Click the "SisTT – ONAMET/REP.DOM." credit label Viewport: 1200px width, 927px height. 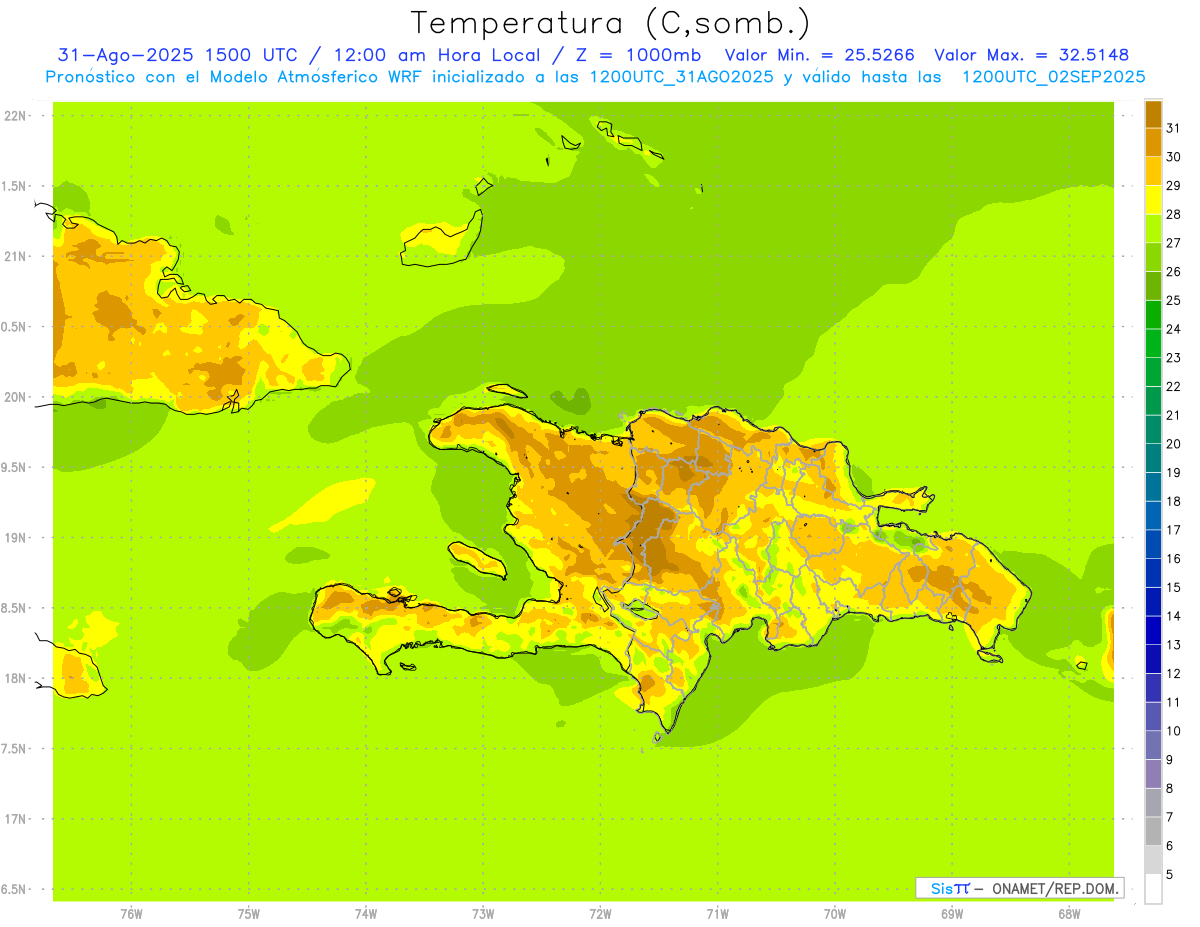click(x=1019, y=888)
